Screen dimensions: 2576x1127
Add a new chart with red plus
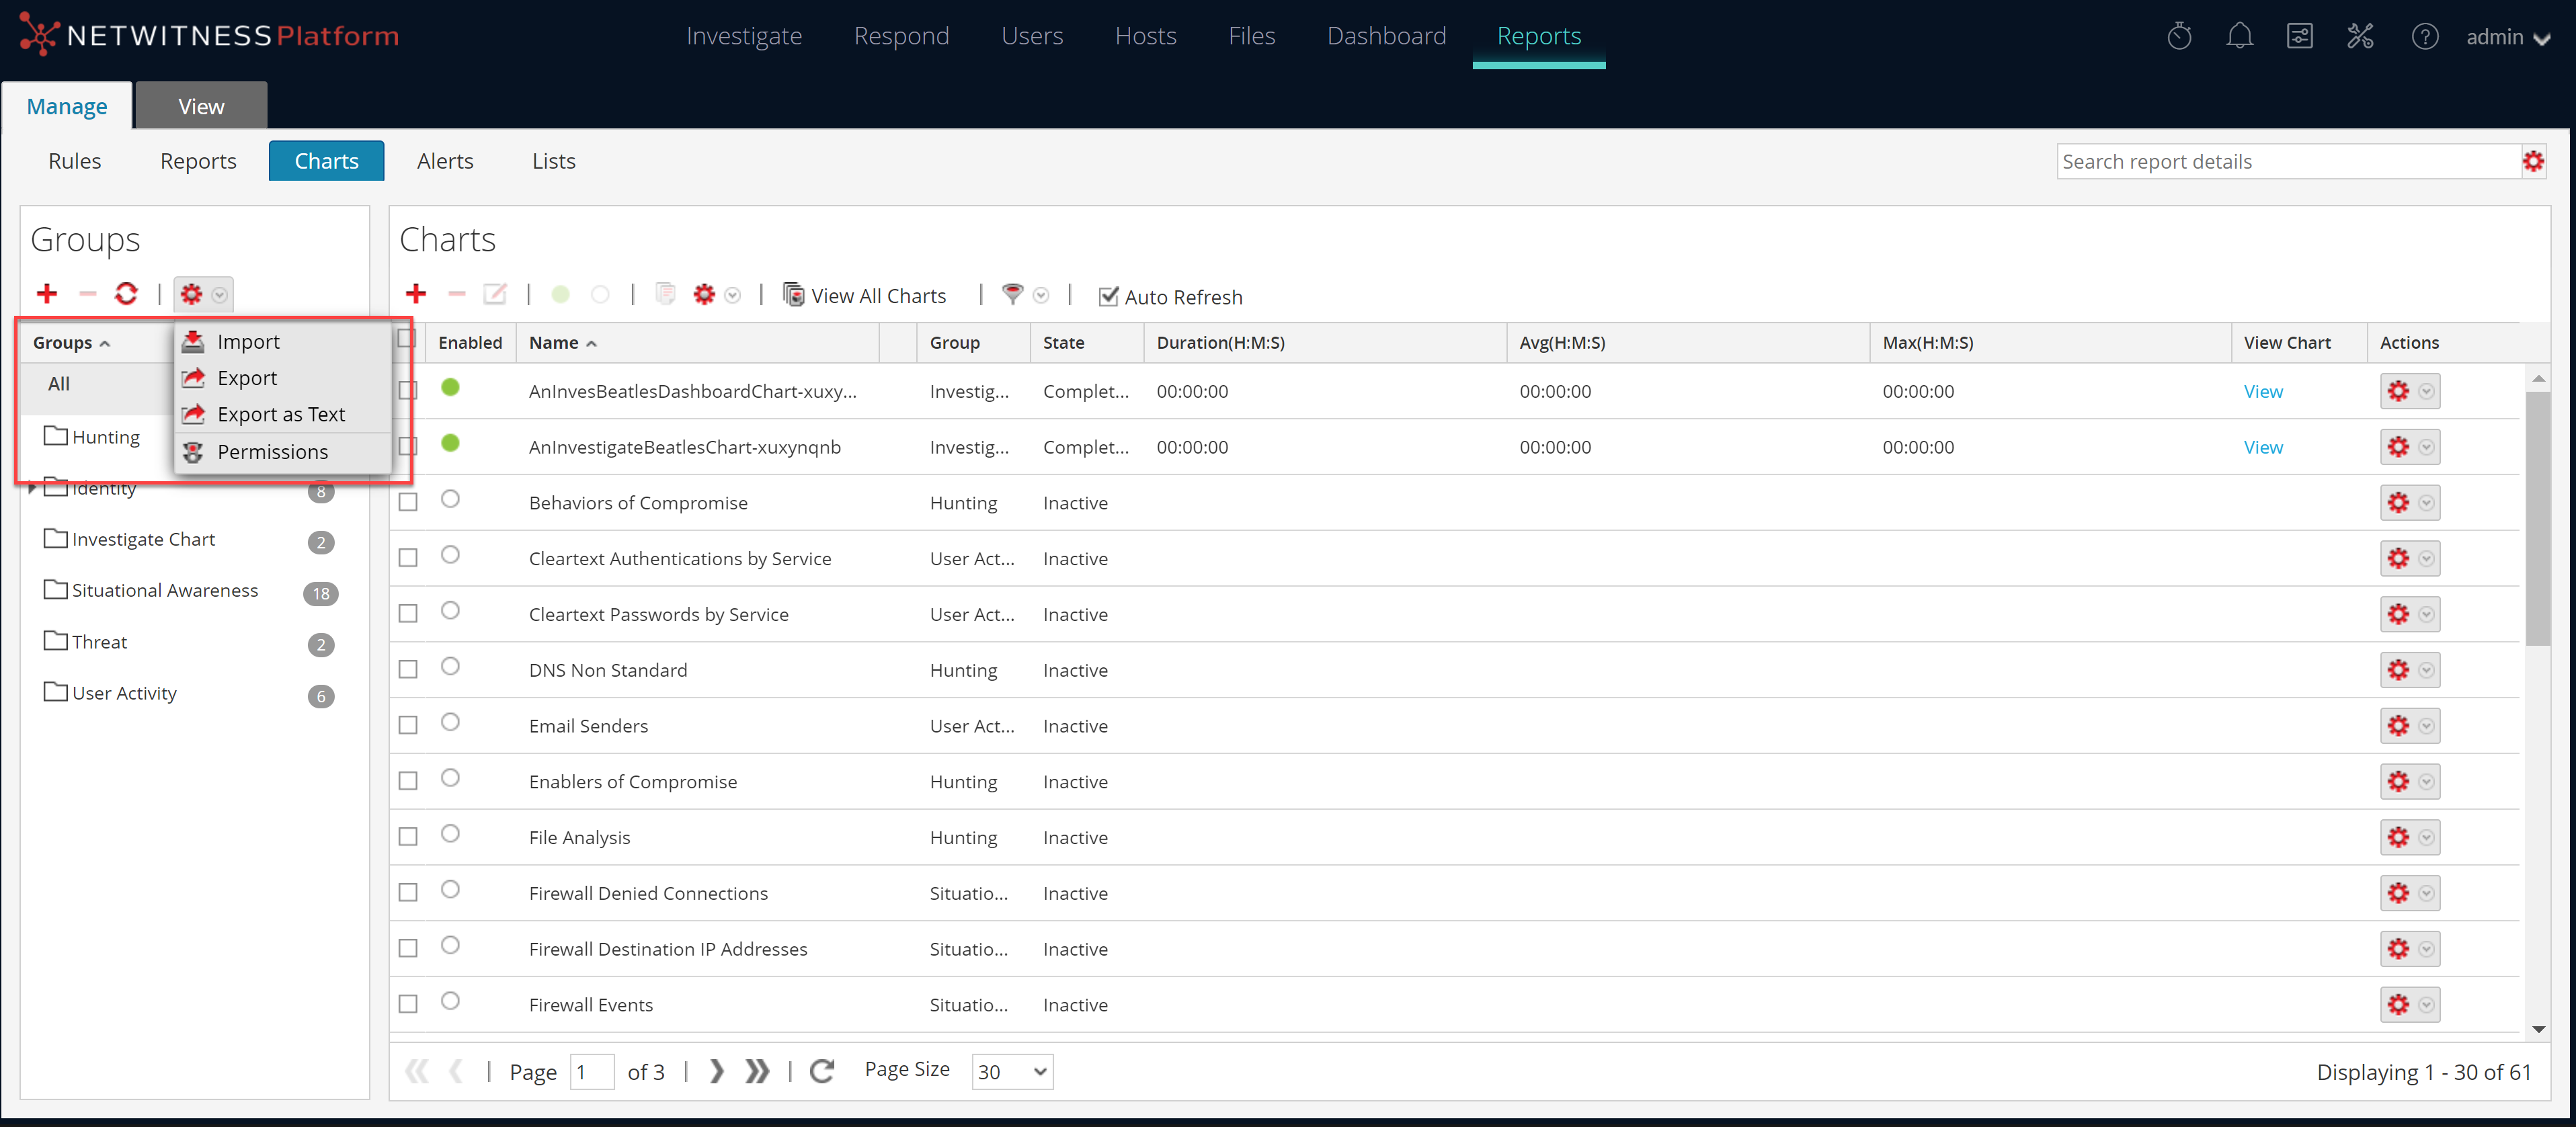pyautogui.click(x=416, y=294)
